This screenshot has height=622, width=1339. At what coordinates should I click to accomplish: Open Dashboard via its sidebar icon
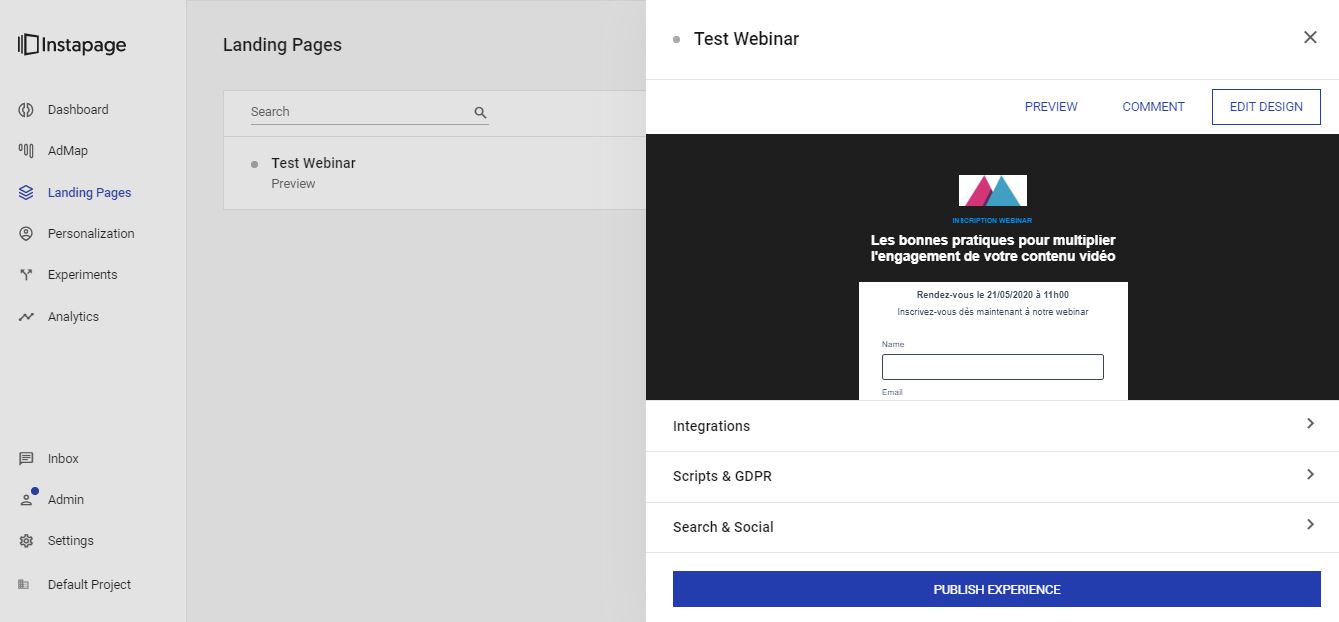(x=27, y=110)
